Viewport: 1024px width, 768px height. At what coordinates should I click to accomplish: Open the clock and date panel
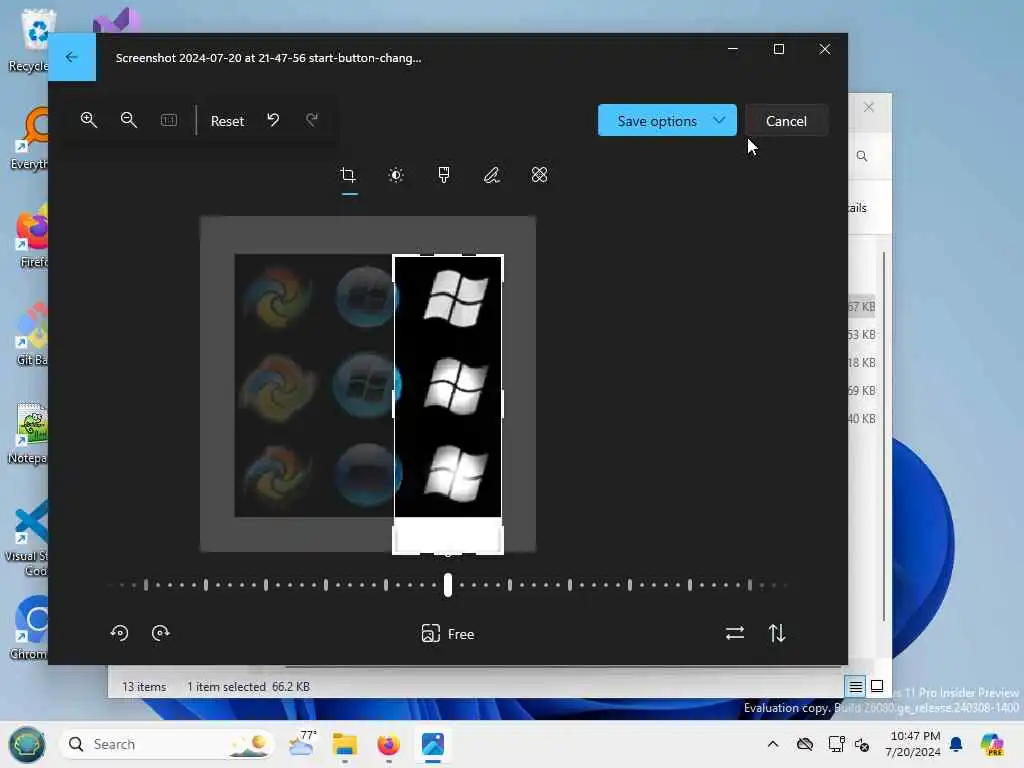pyautogui.click(x=913, y=744)
